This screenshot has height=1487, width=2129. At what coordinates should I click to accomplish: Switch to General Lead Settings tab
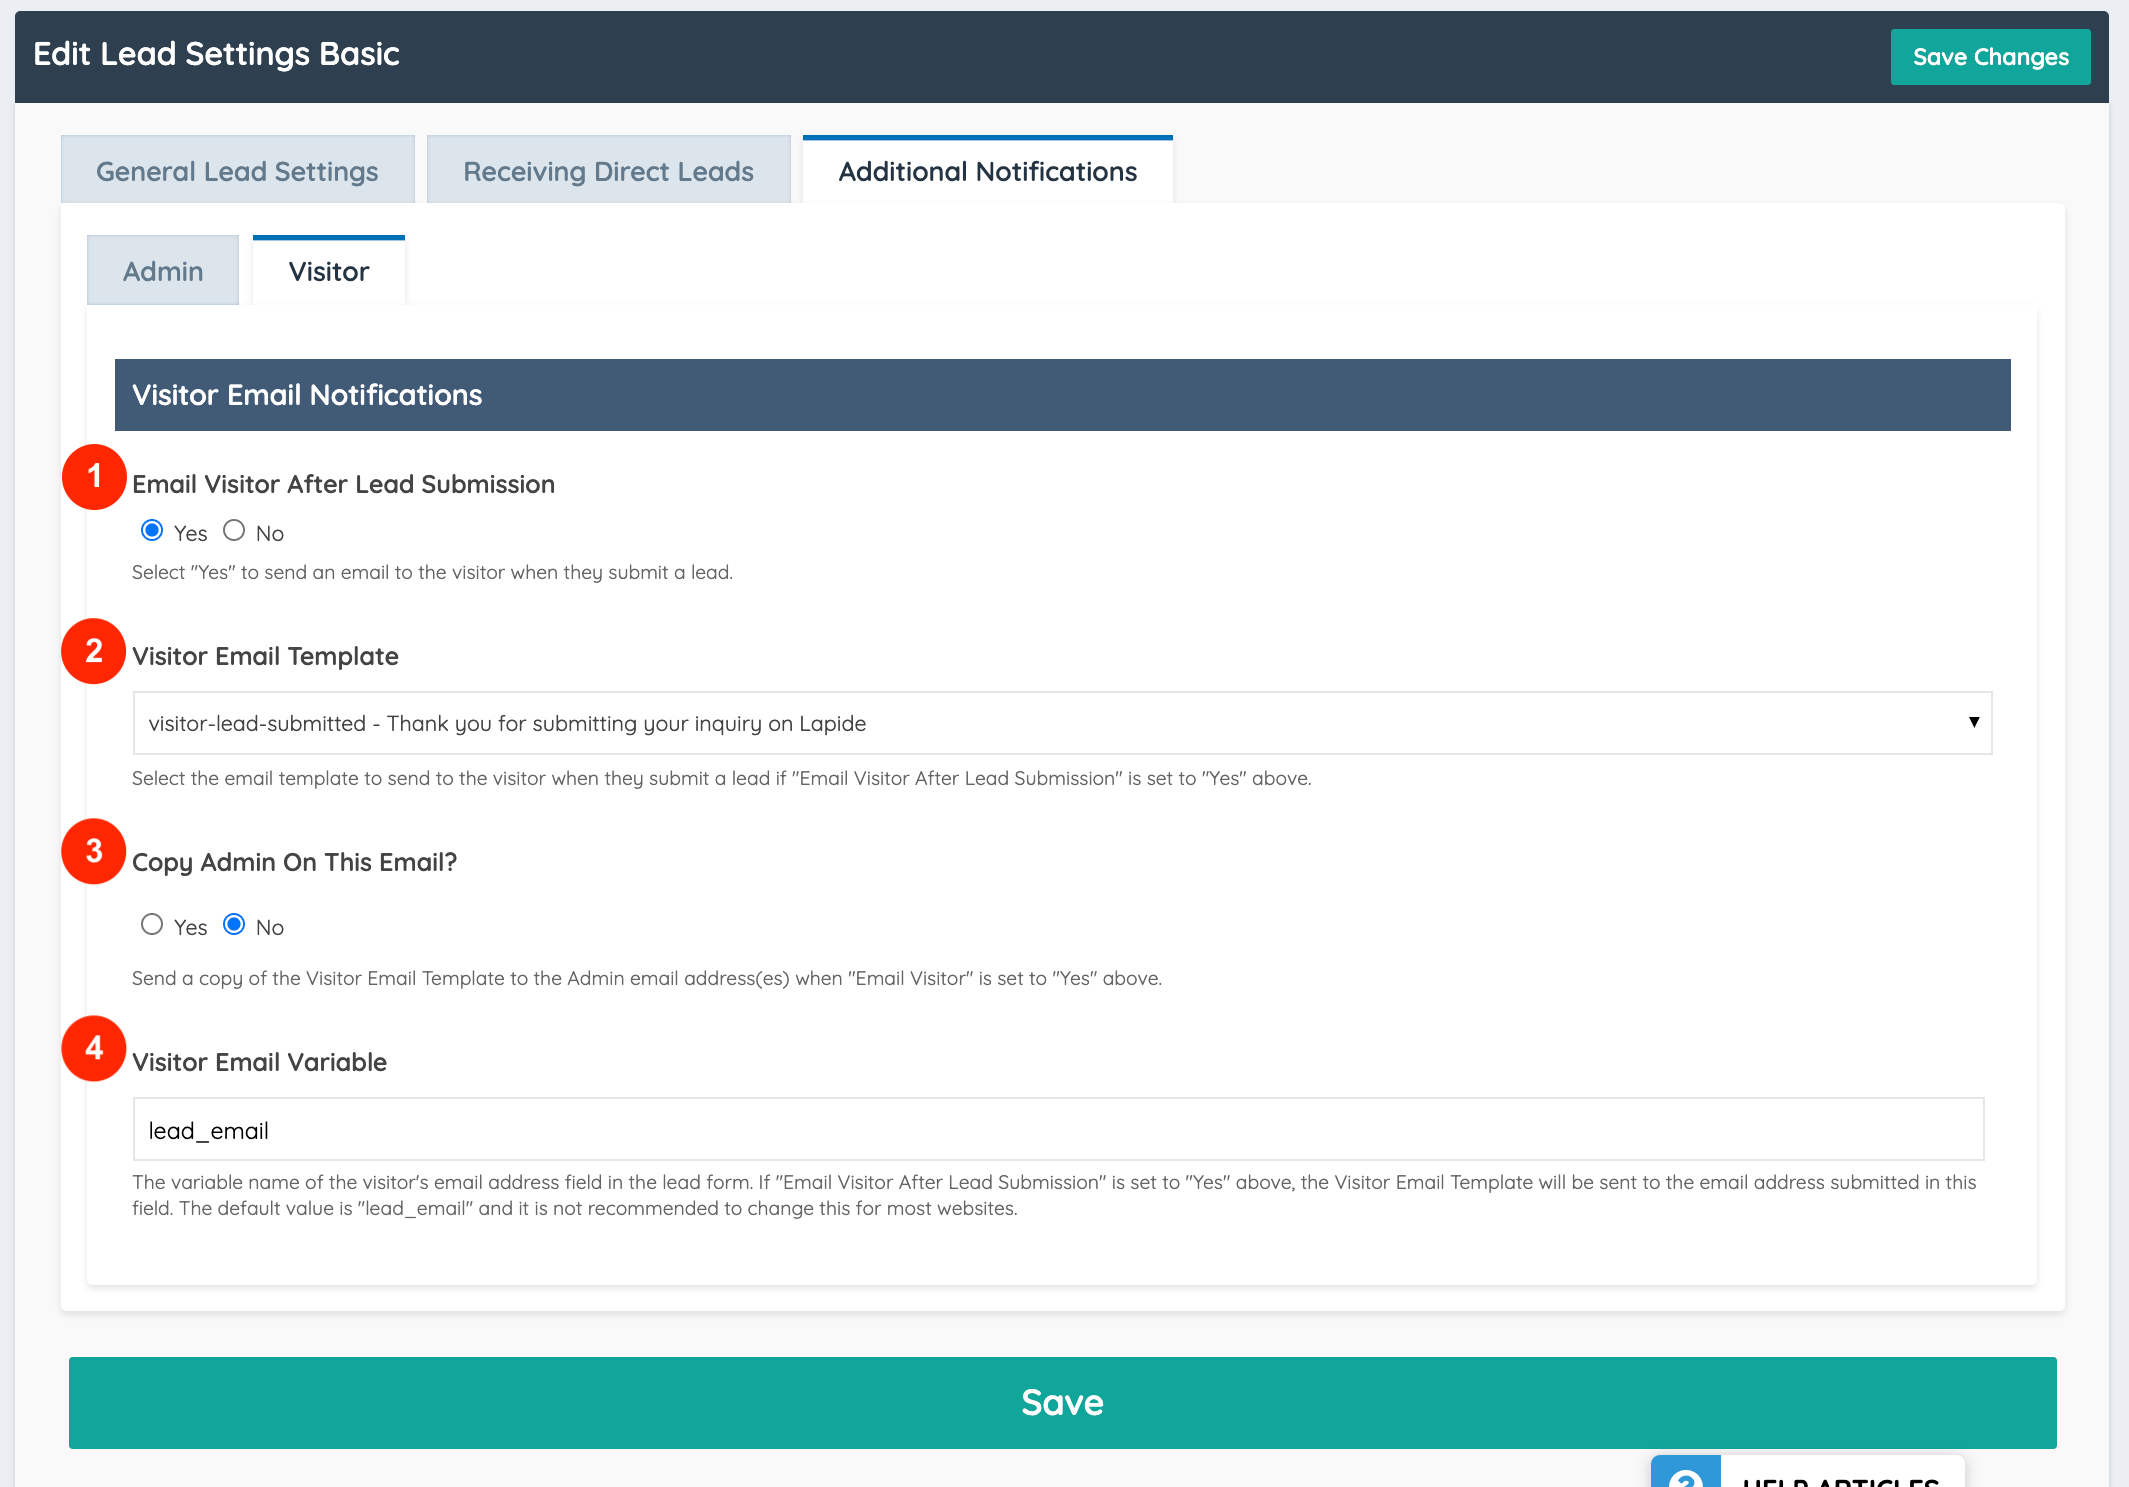tap(237, 171)
